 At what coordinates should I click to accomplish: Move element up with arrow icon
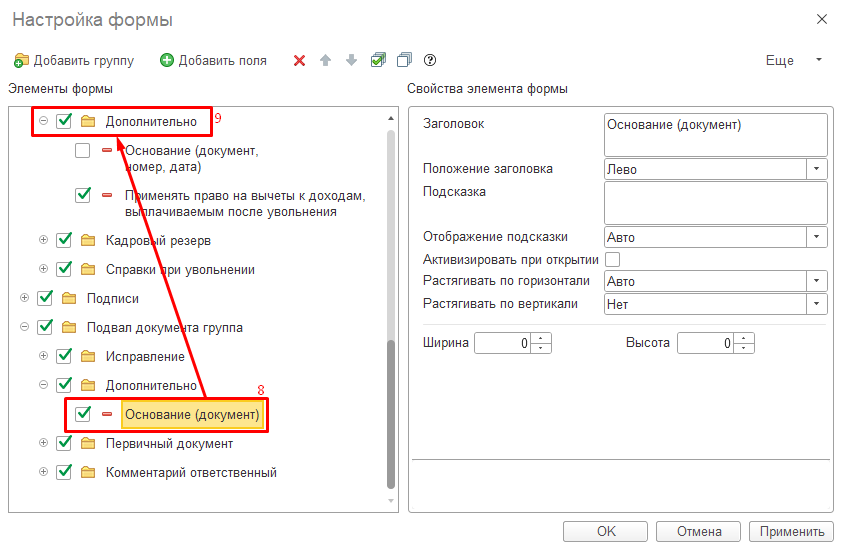point(325,60)
